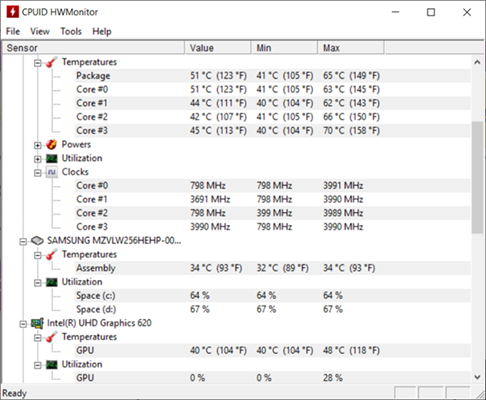This screenshot has width=486, height=400.
Task: Select the Core #3 clock row at 3990 MHz
Action: coord(272,227)
